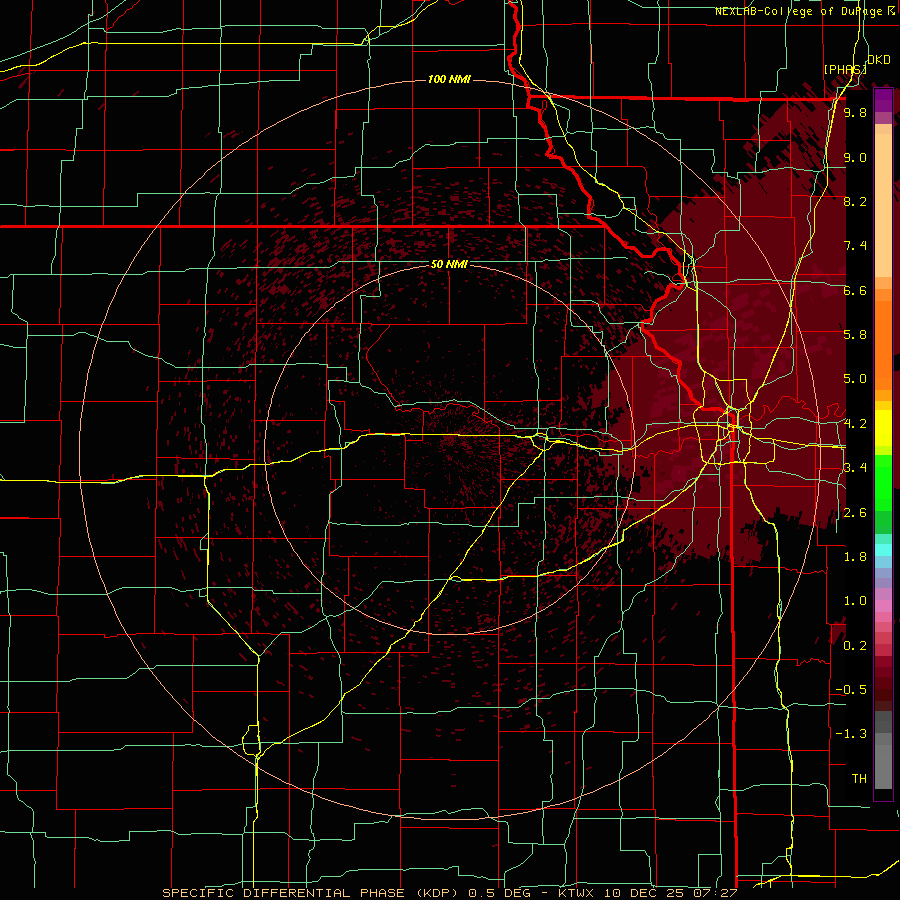Viewport: 900px width, 900px height.
Task: Click the 9.8 value on color scale
Action: [855, 112]
